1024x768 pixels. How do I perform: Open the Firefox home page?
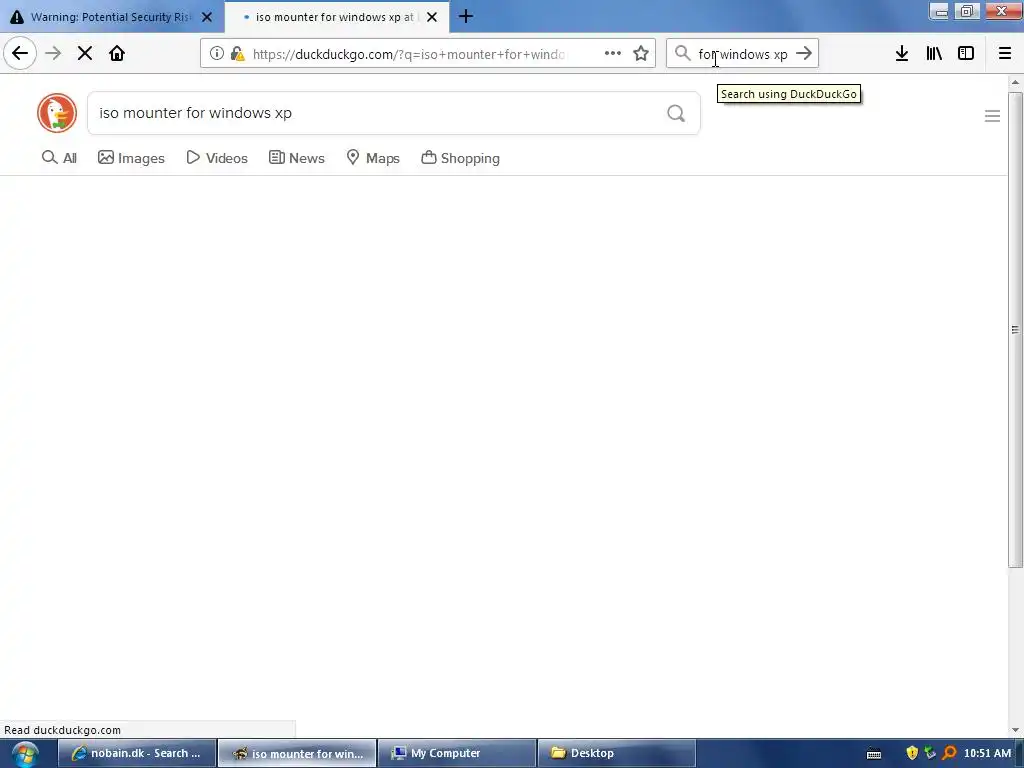coord(117,53)
